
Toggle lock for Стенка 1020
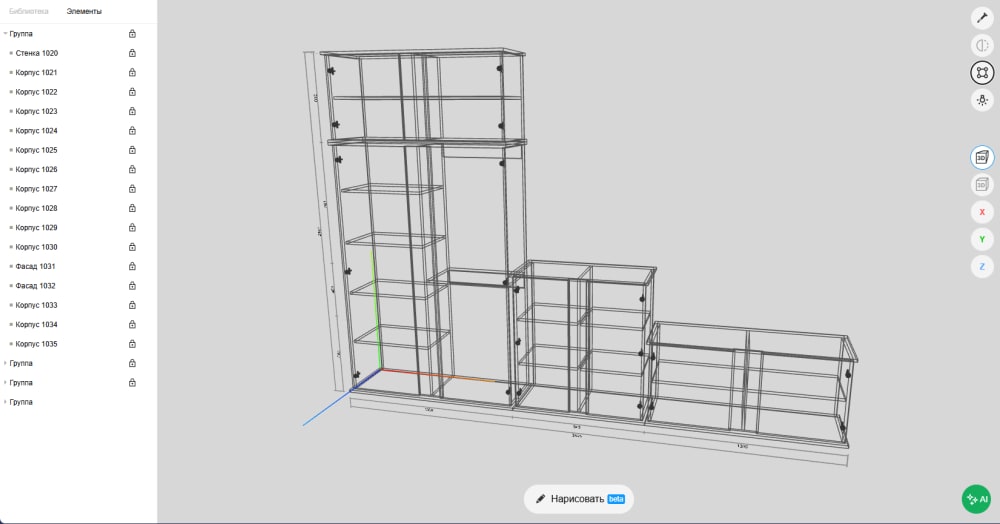coord(132,53)
